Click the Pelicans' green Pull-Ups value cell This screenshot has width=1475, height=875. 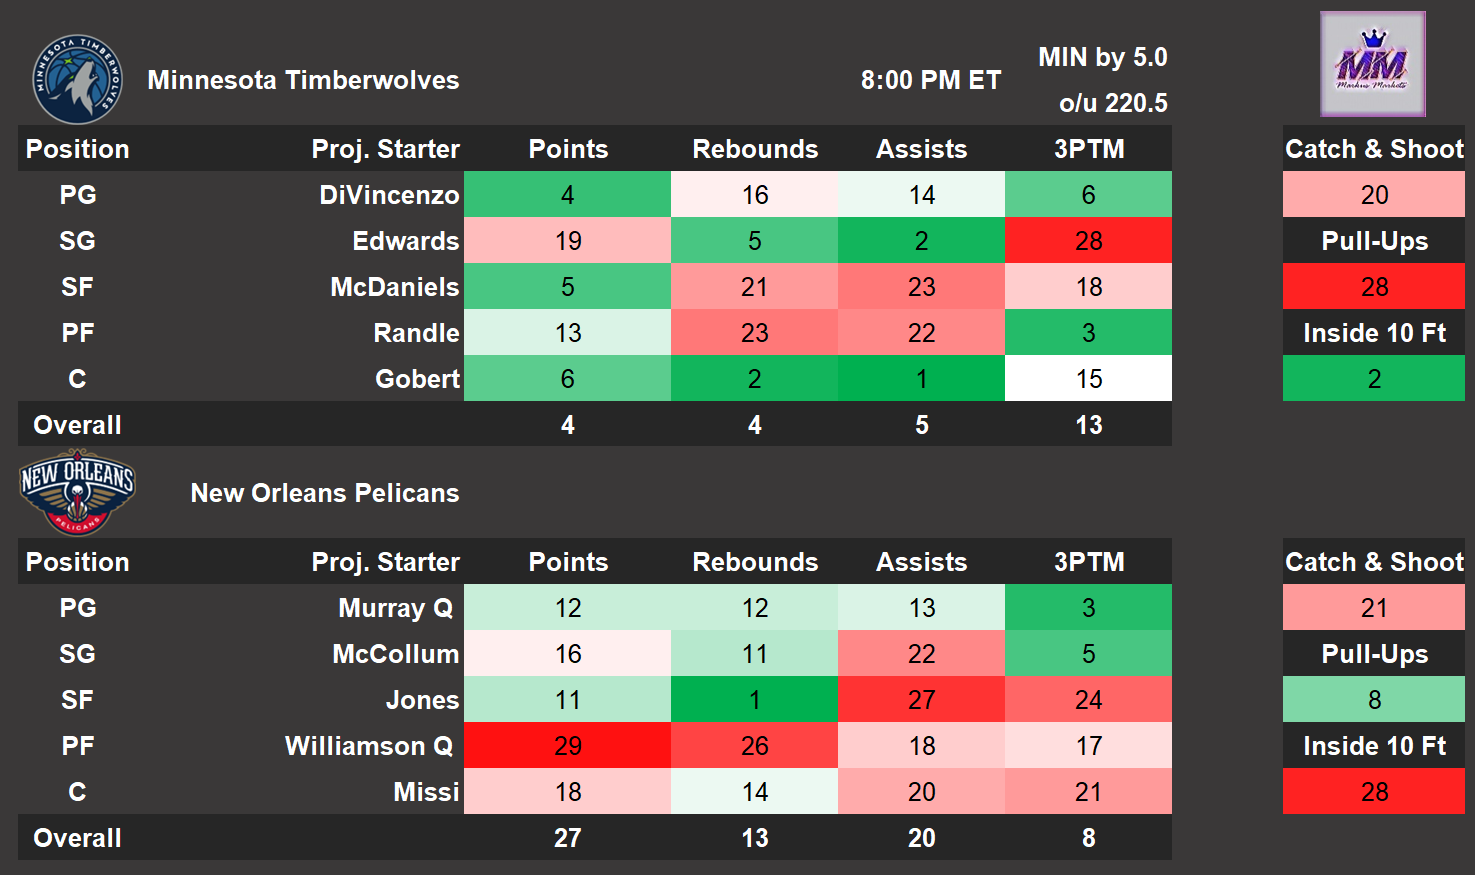point(1373,700)
